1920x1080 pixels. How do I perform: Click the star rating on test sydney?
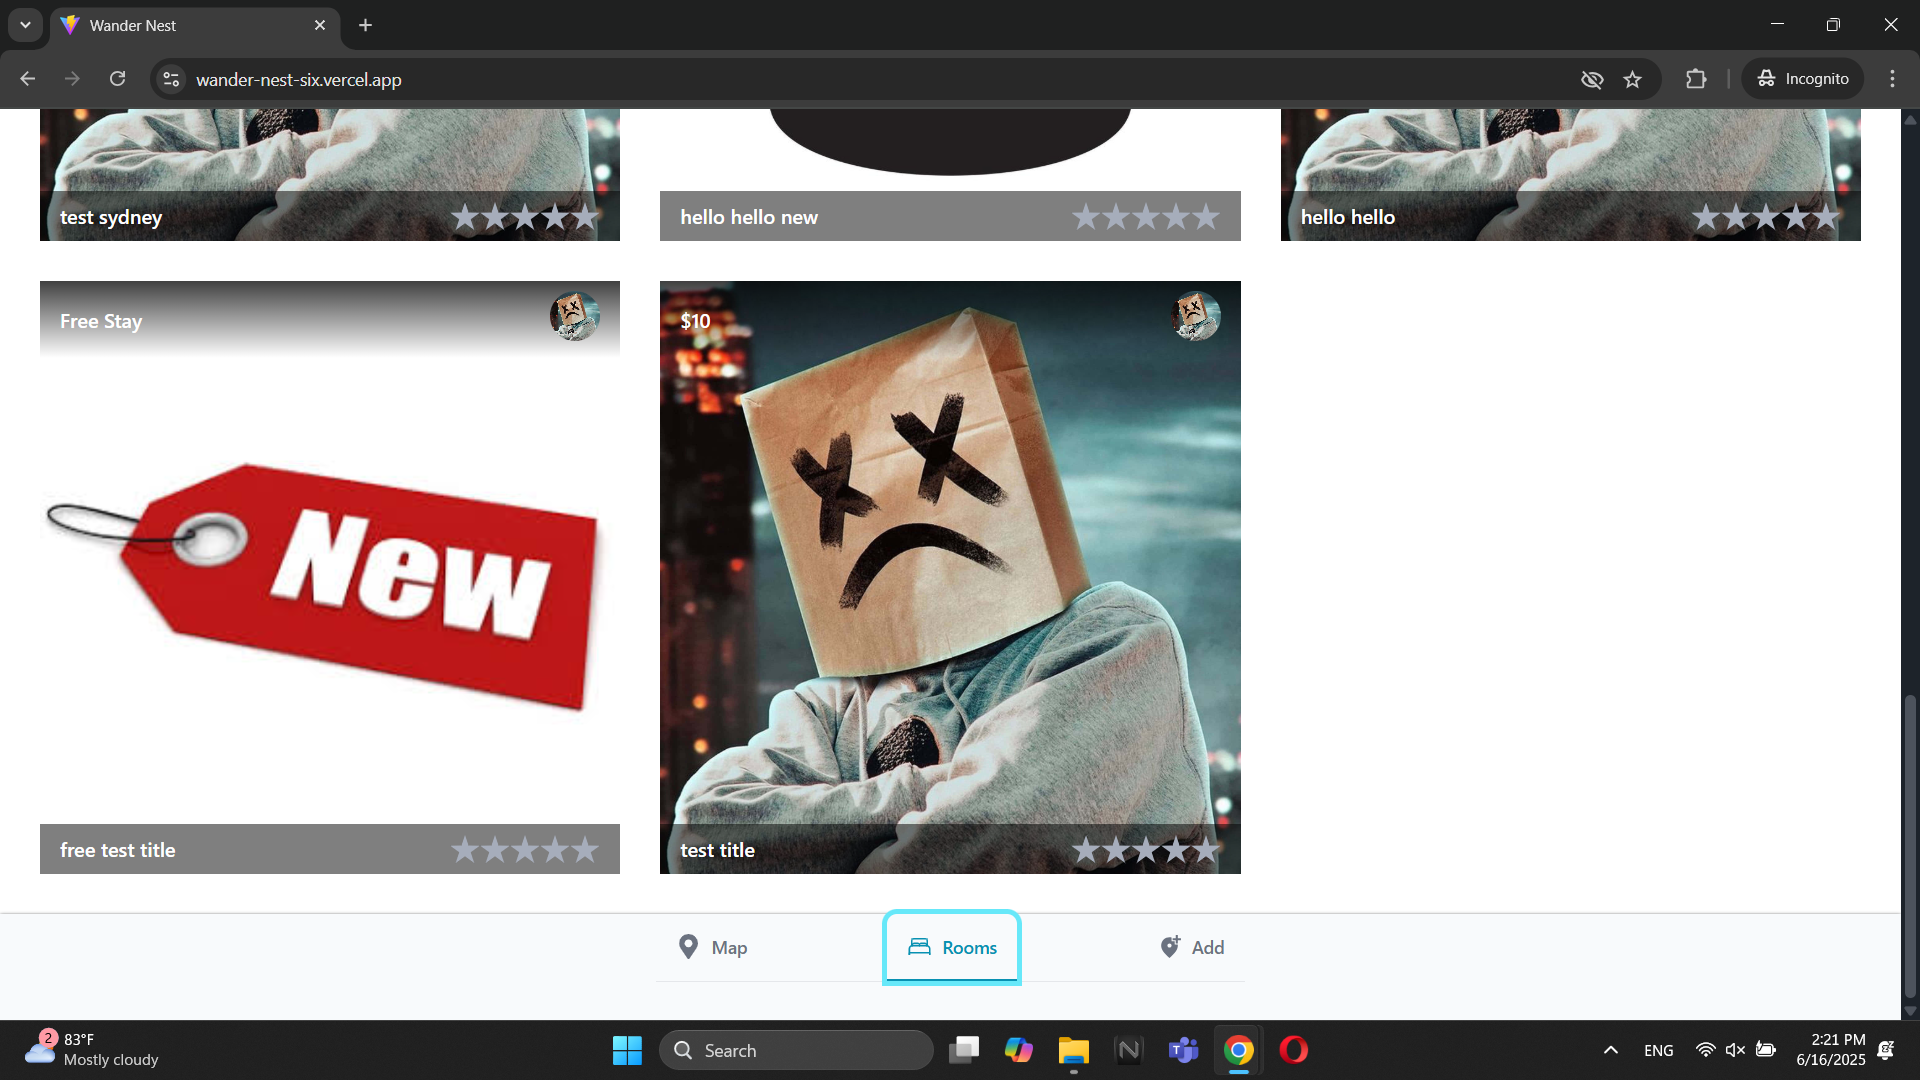point(525,217)
